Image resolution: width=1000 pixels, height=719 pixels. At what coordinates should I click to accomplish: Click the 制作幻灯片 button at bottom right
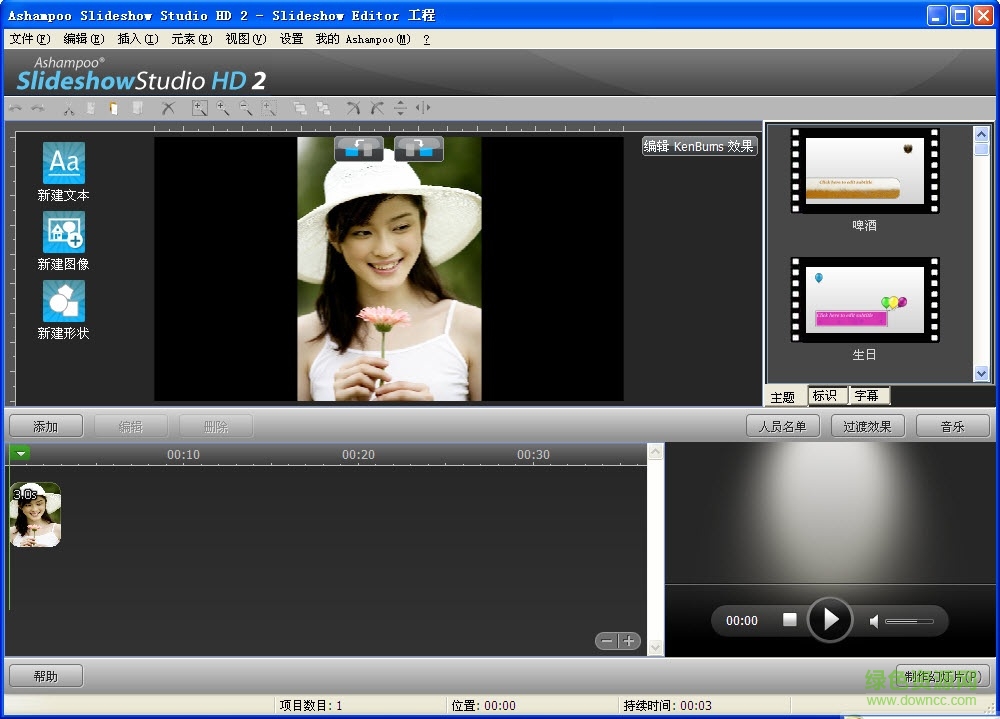[941, 675]
